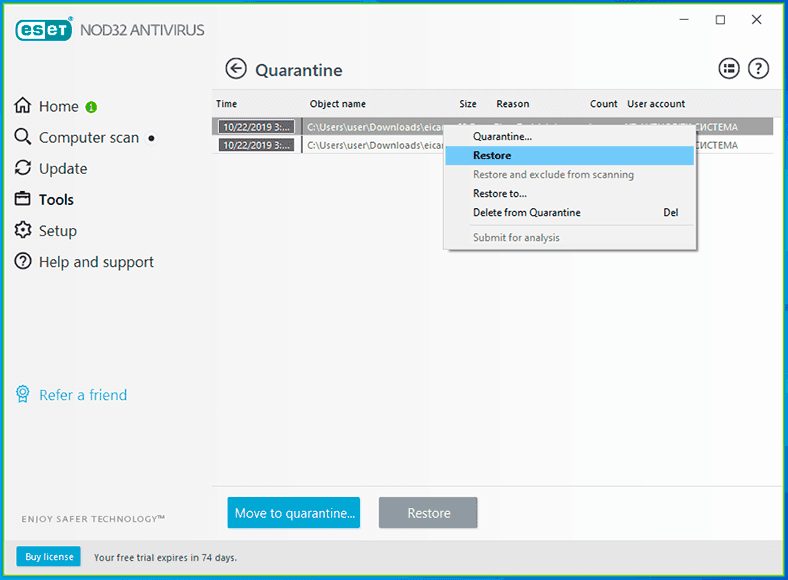Sort by the Count column header

(x=604, y=104)
